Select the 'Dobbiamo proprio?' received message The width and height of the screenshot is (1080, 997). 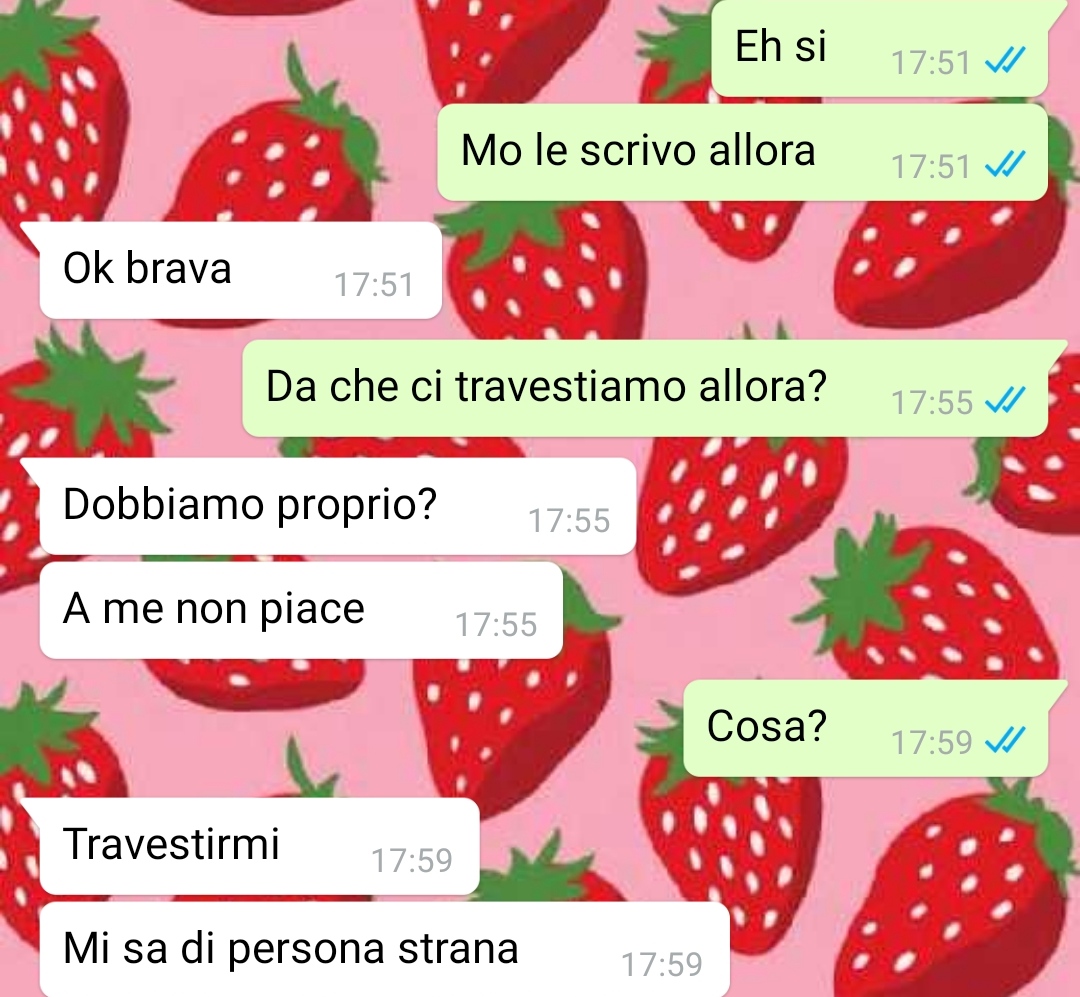click(x=338, y=506)
